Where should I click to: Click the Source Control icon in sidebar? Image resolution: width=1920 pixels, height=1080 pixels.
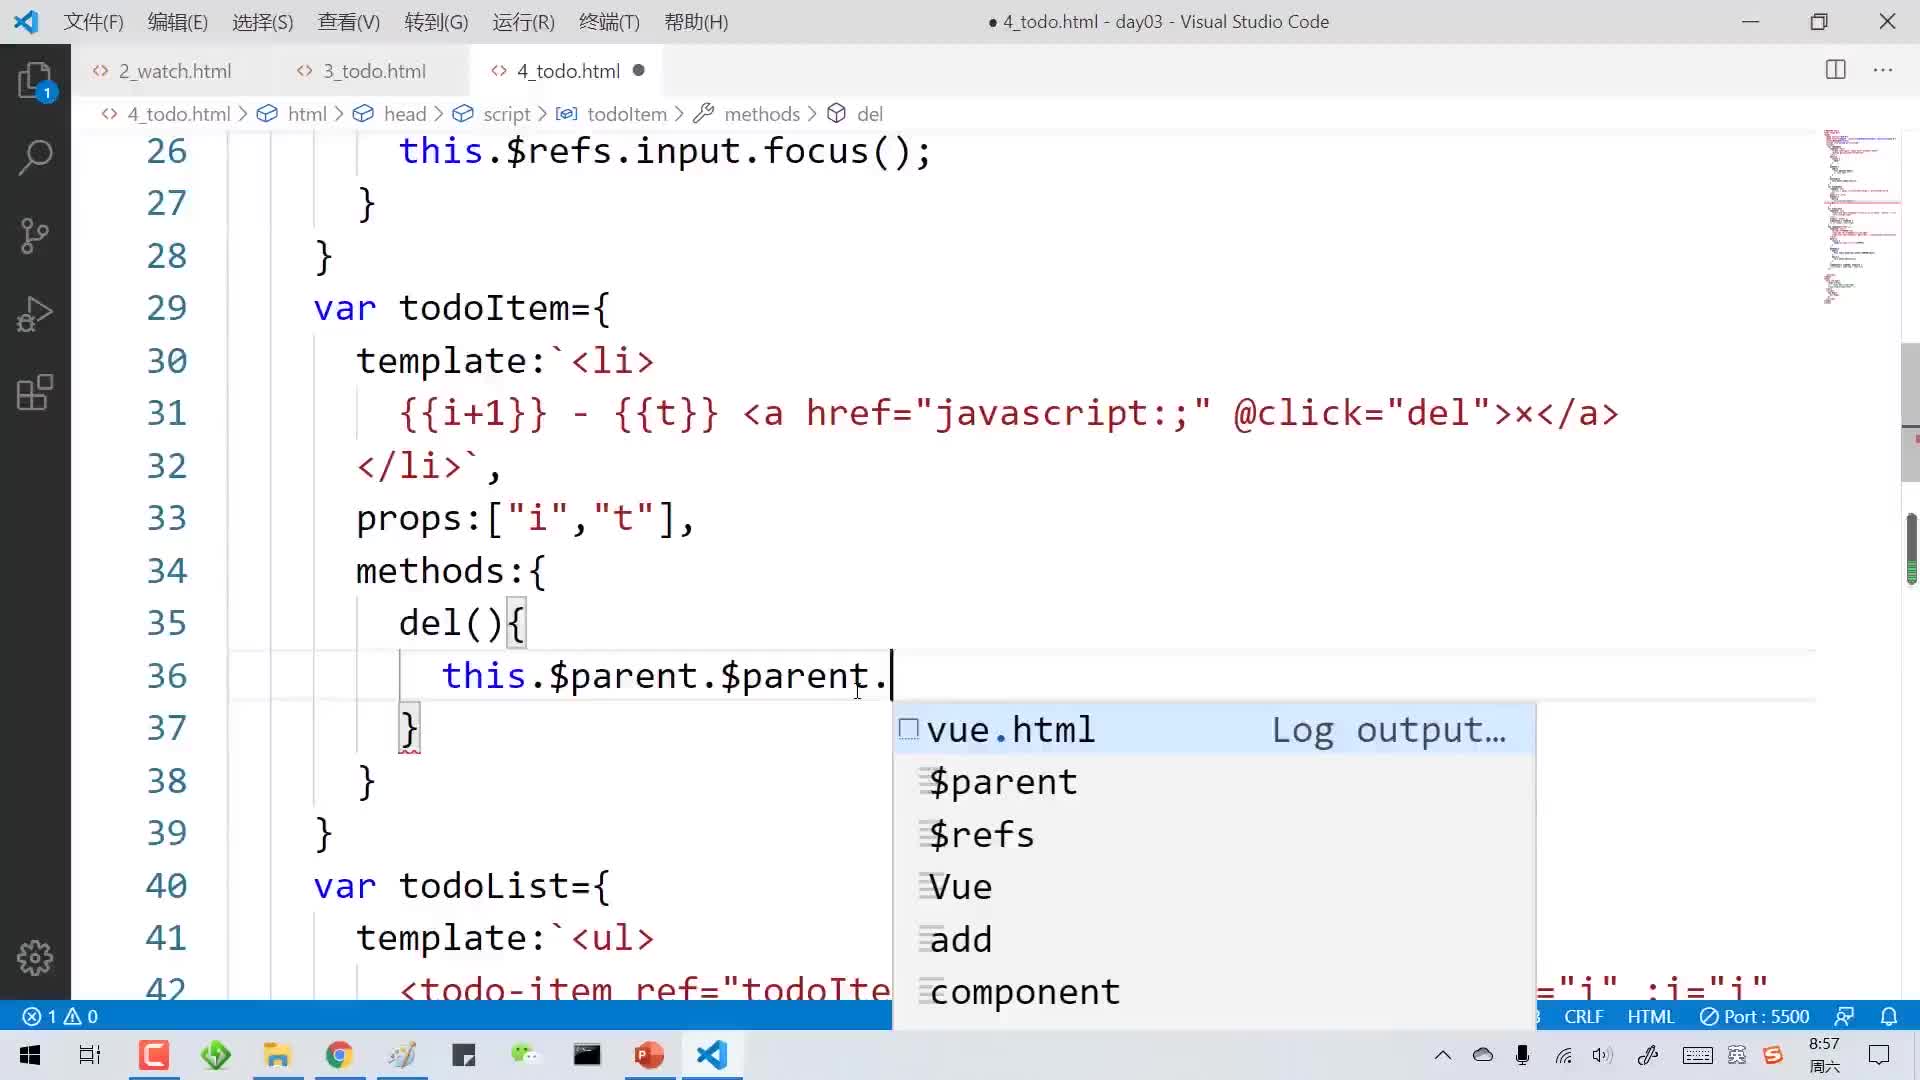coord(36,236)
